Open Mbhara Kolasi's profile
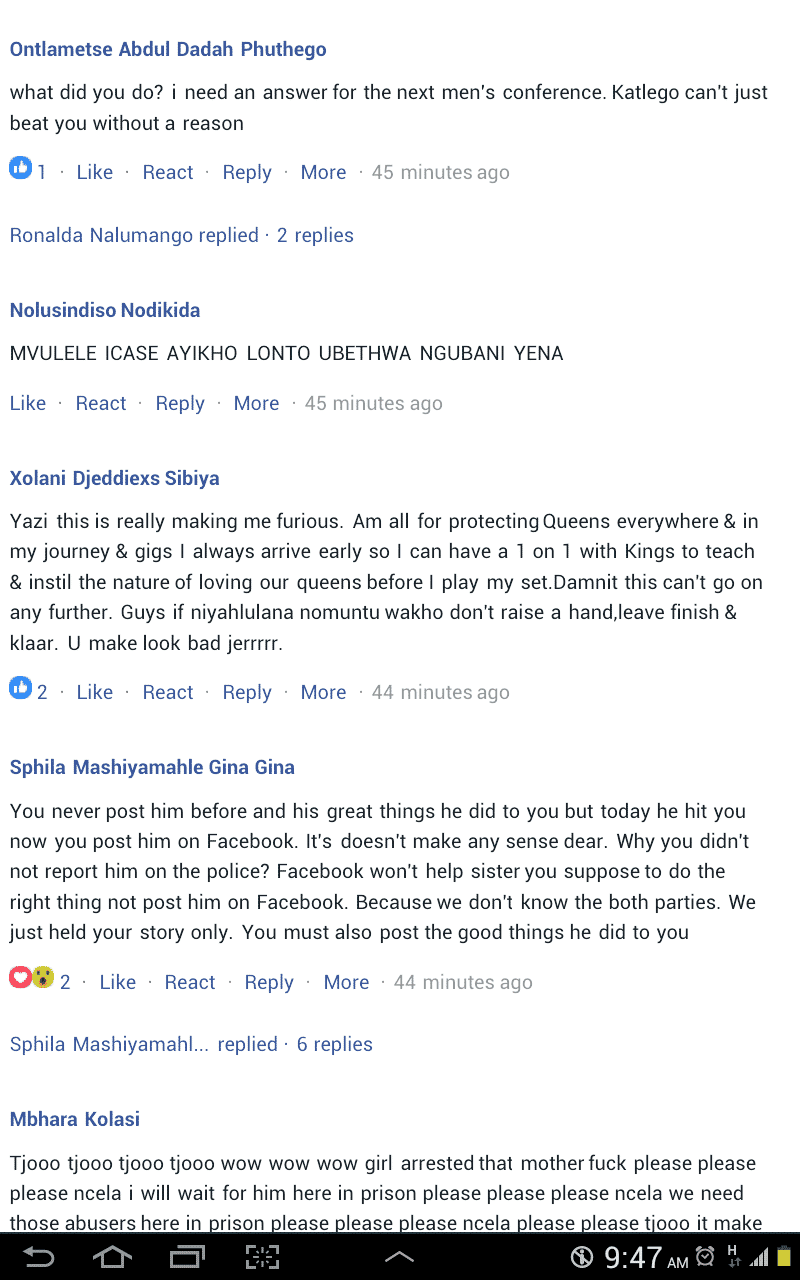 pyautogui.click(x=75, y=1119)
